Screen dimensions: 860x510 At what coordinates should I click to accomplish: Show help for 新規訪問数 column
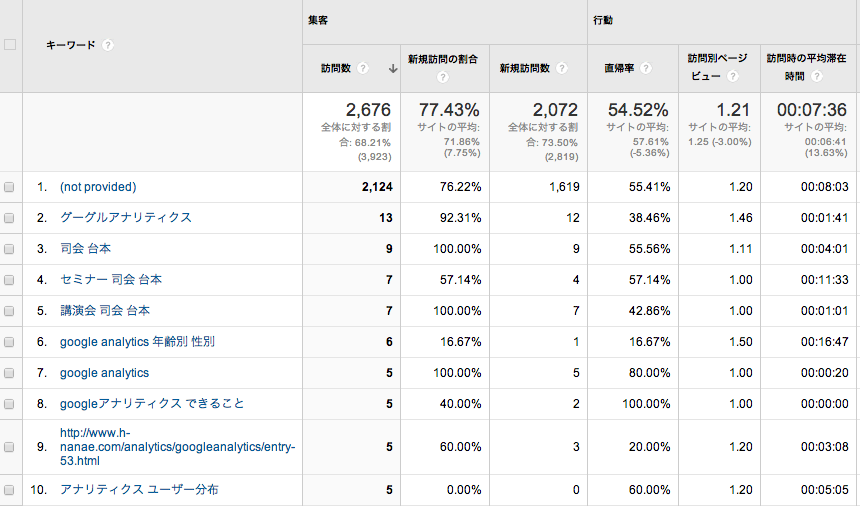(x=562, y=69)
